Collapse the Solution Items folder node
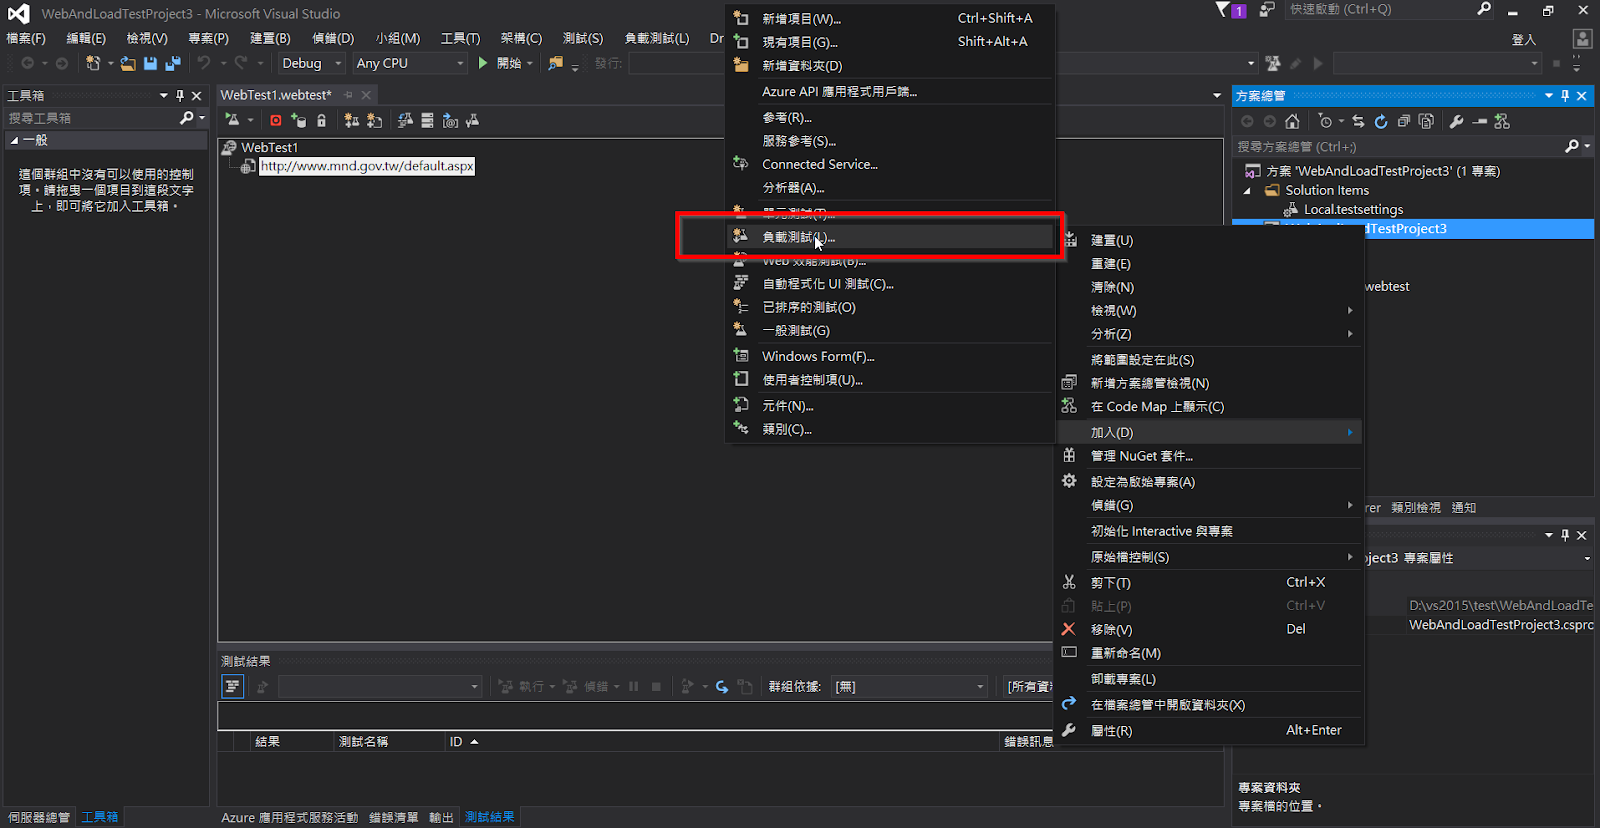The width and height of the screenshot is (1600, 828). (1247, 190)
